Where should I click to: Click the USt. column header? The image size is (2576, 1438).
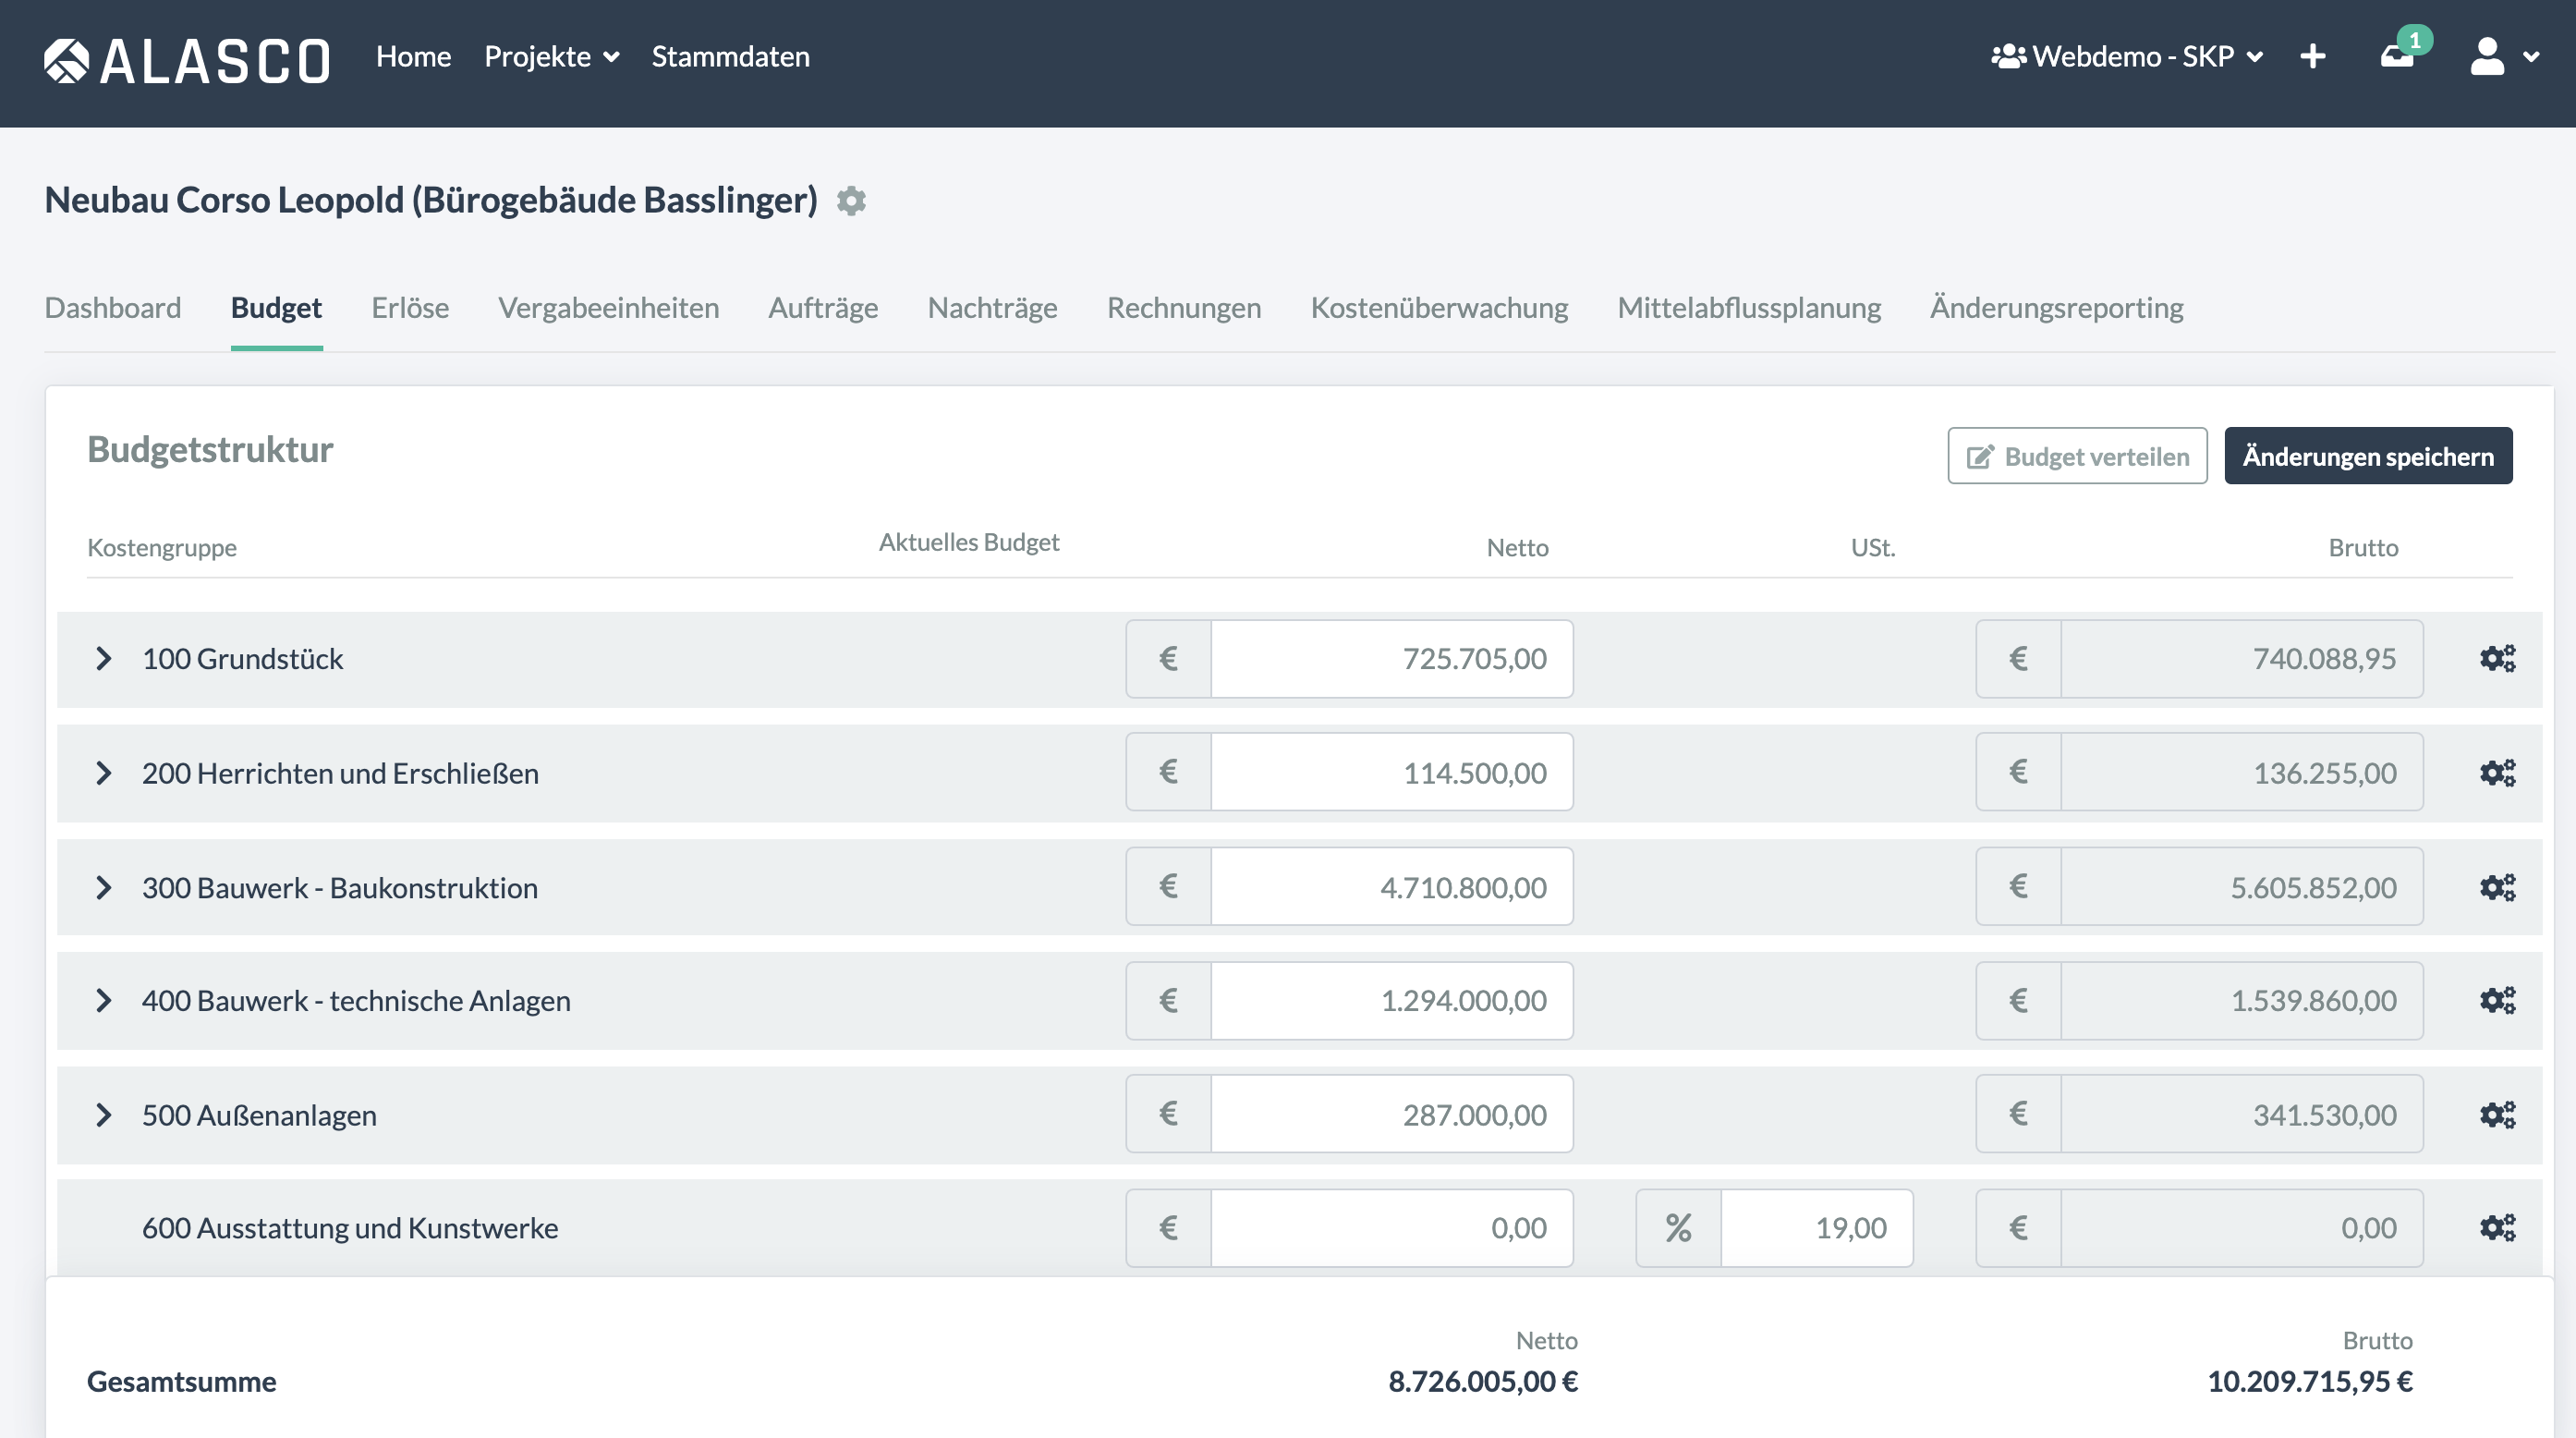tap(1872, 548)
